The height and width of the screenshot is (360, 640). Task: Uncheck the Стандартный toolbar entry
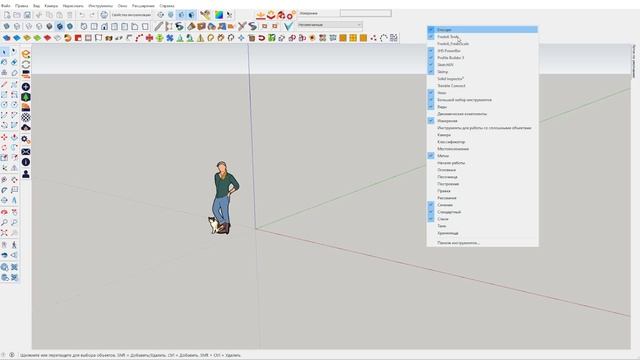point(482,212)
